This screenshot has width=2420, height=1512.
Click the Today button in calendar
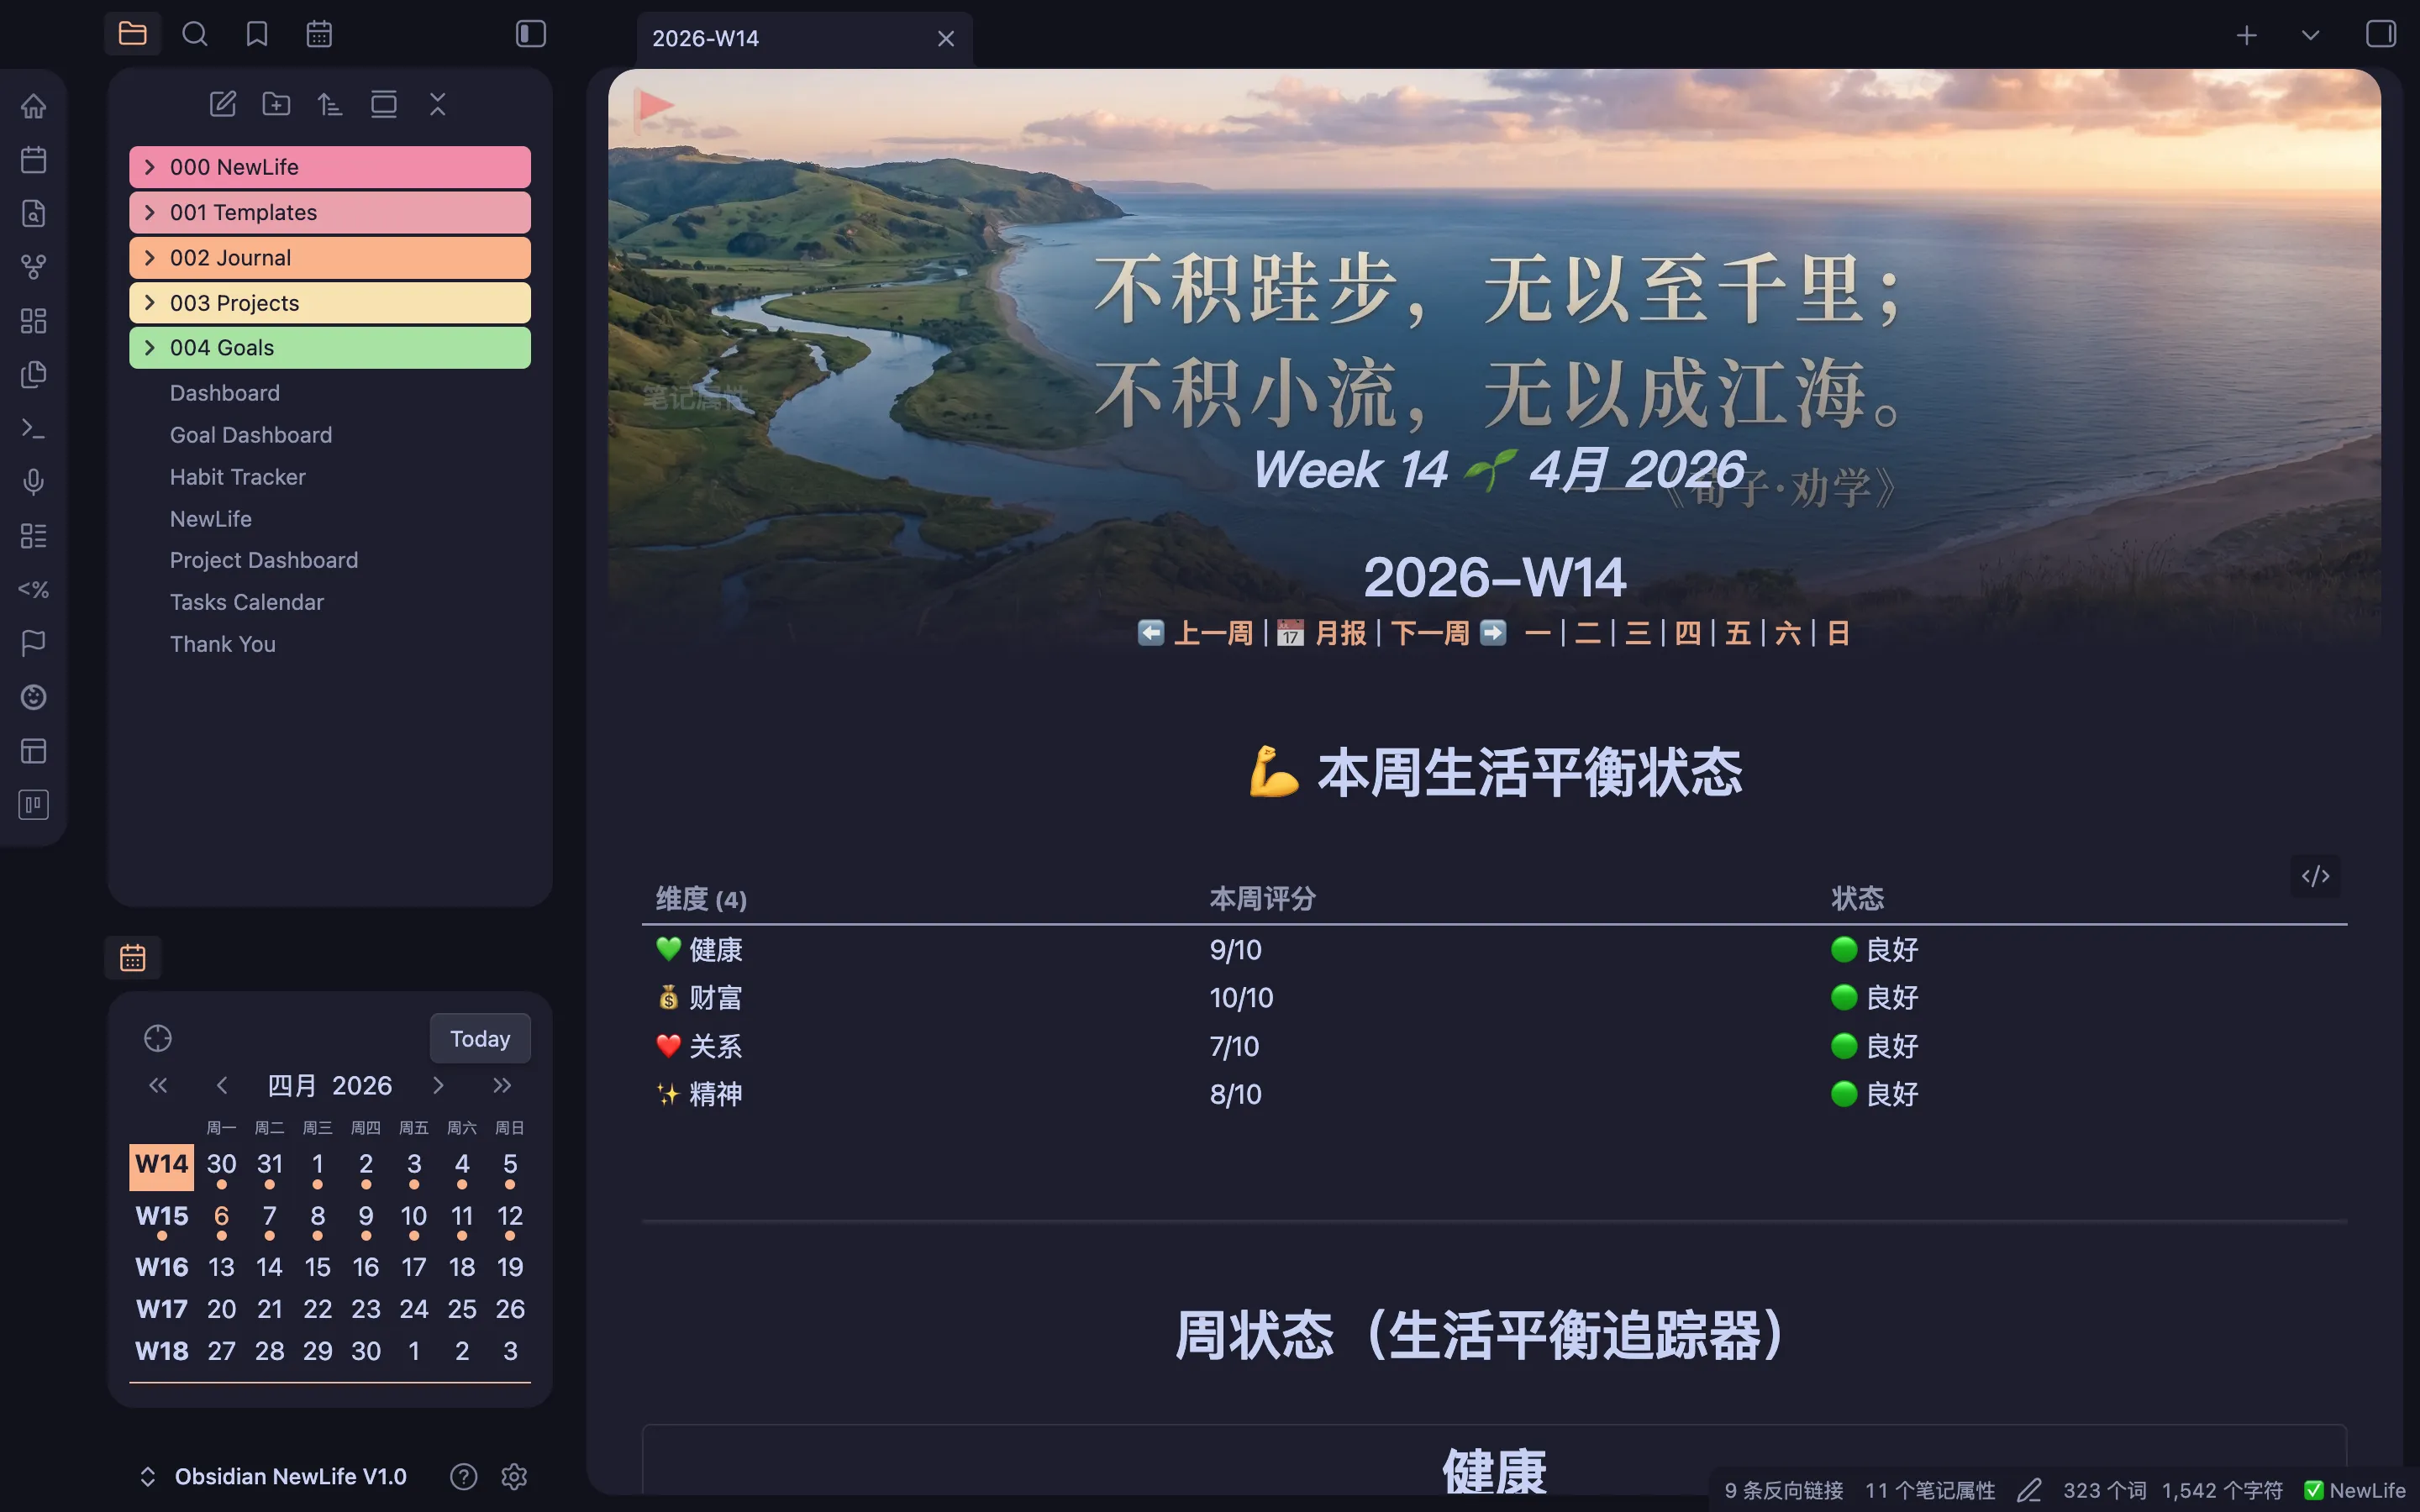click(x=480, y=1039)
